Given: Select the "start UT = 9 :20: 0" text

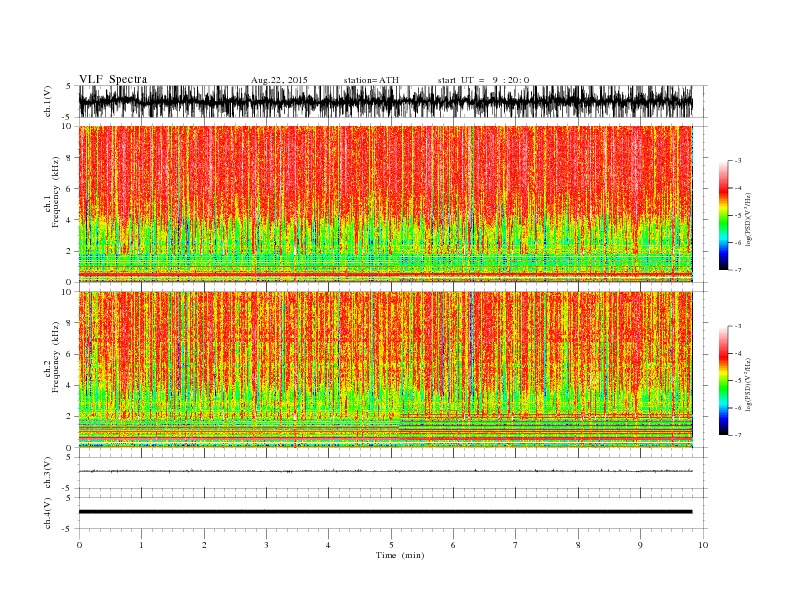Looking at the screenshot, I should pyautogui.click(x=483, y=80).
